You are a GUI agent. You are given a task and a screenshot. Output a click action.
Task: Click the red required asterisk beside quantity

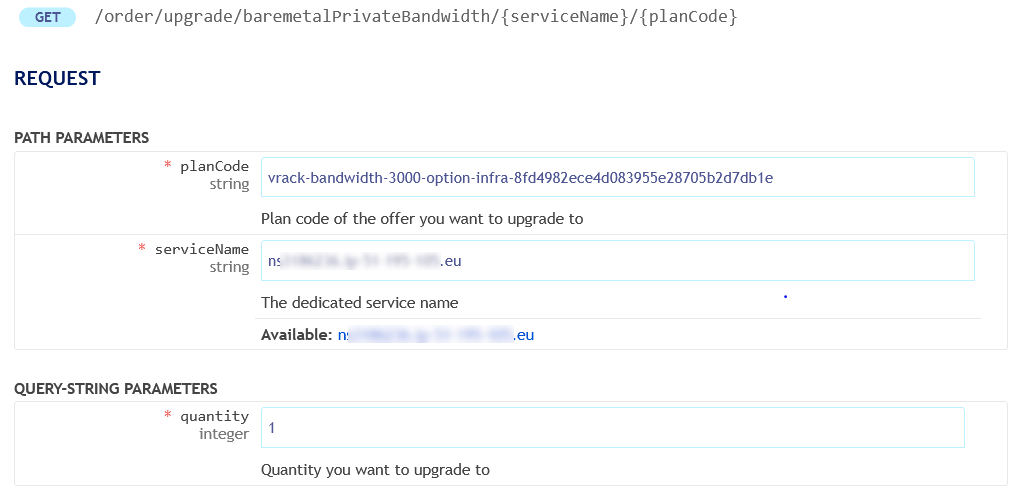pos(168,416)
